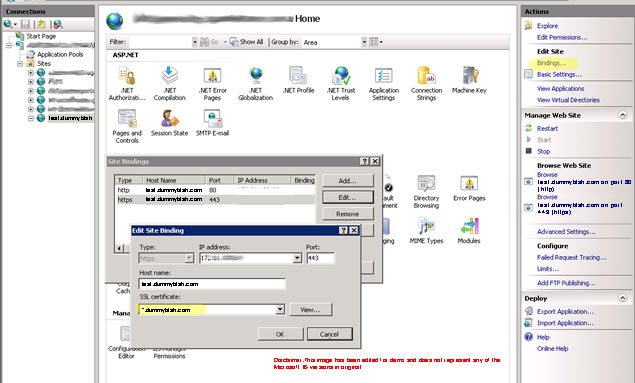635x383 pixels.
Task: Click Advanced Settings... link
Action: [566, 232]
